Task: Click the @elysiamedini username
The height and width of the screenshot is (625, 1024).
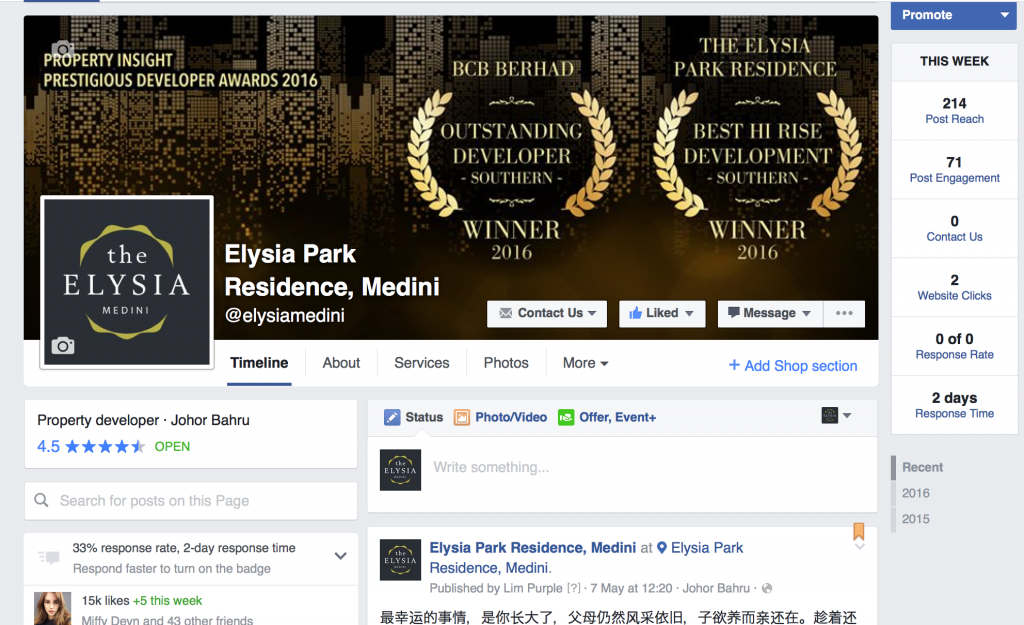Action: [x=285, y=315]
